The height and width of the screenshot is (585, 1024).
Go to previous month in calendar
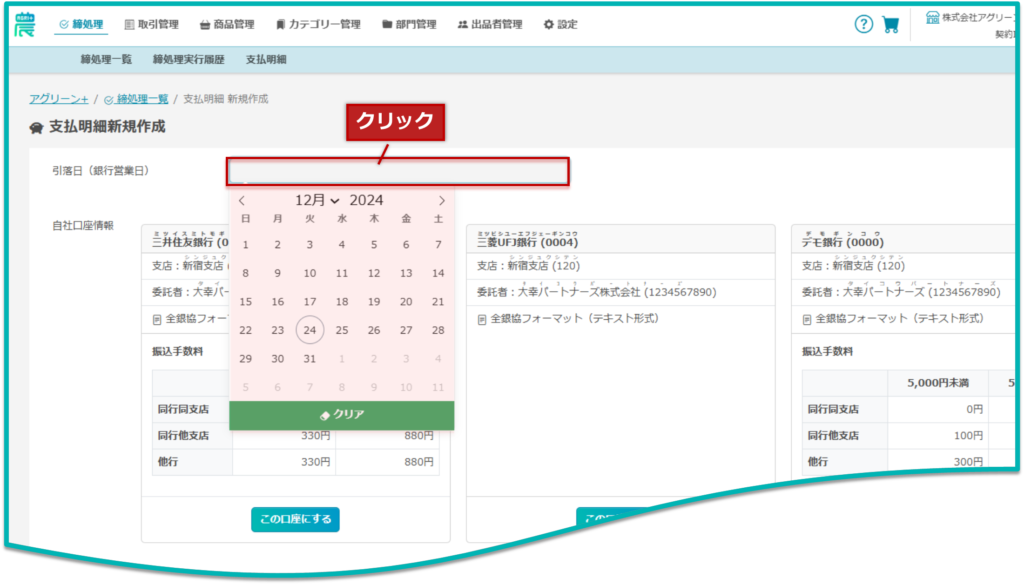pyautogui.click(x=242, y=201)
